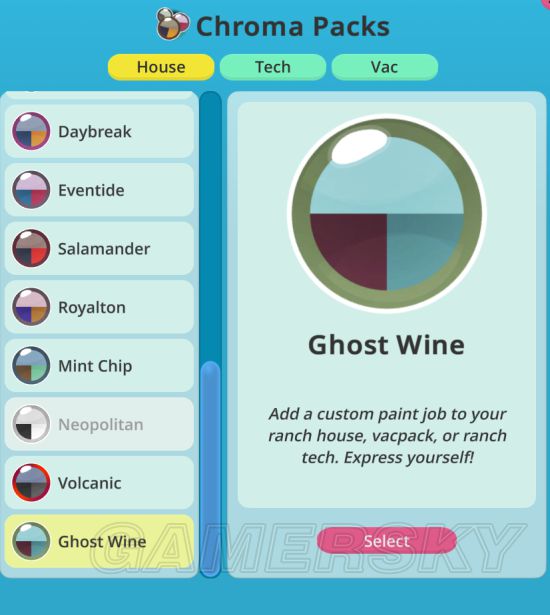Click the blue scrollbar thumb
The image size is (550, 615).
point(211,469)
